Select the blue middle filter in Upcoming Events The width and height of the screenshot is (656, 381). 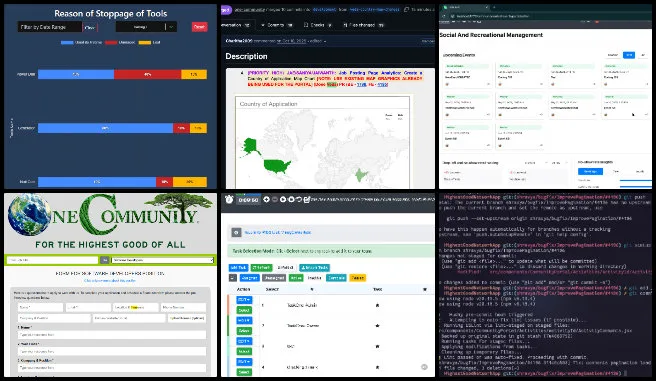629,55
